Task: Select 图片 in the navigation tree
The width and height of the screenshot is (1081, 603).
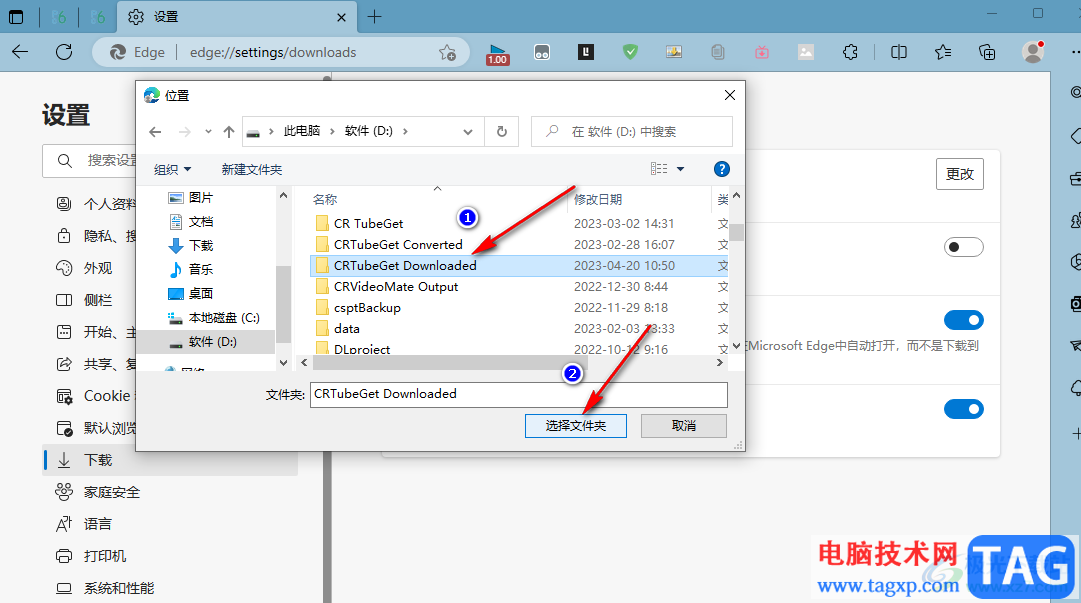Action: click(x=201, y=198)
